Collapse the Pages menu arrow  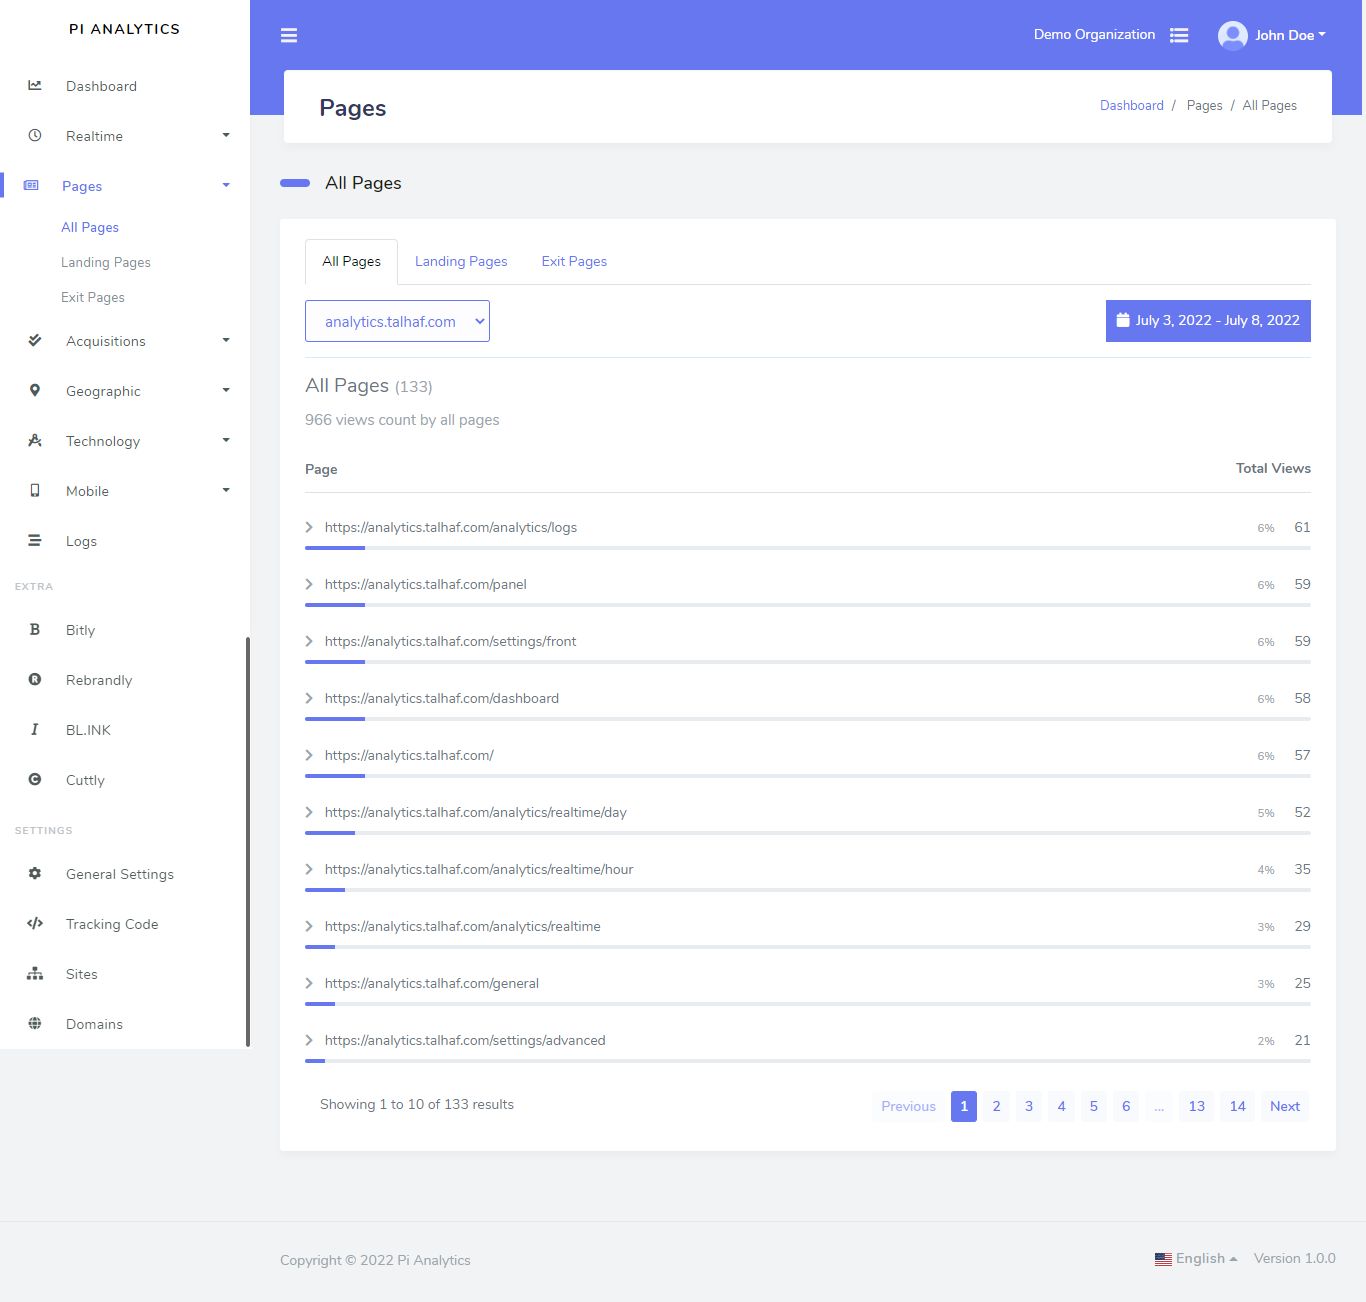(x=226, y=185)
